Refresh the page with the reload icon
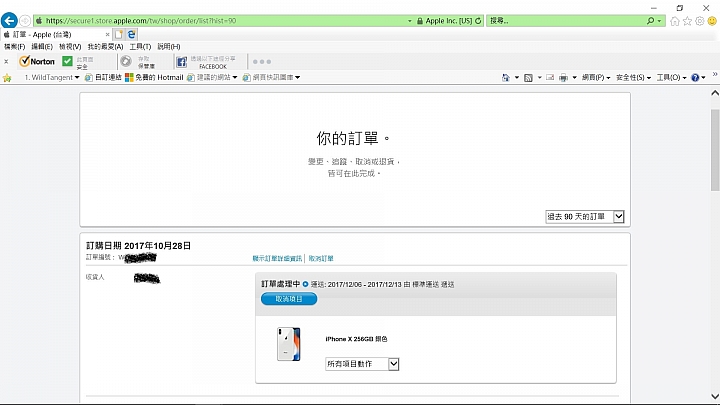Viewport: 720px width, 405px height. pos(478,21)
